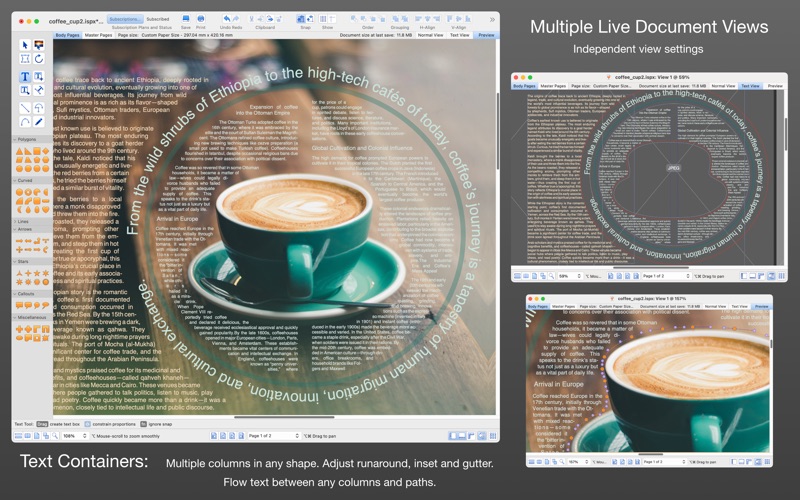The width and height of the screenshot is (800, 500).
Task: Toggle Preview mode in main window
Action: pyautogui.click(x=486, y=35)
